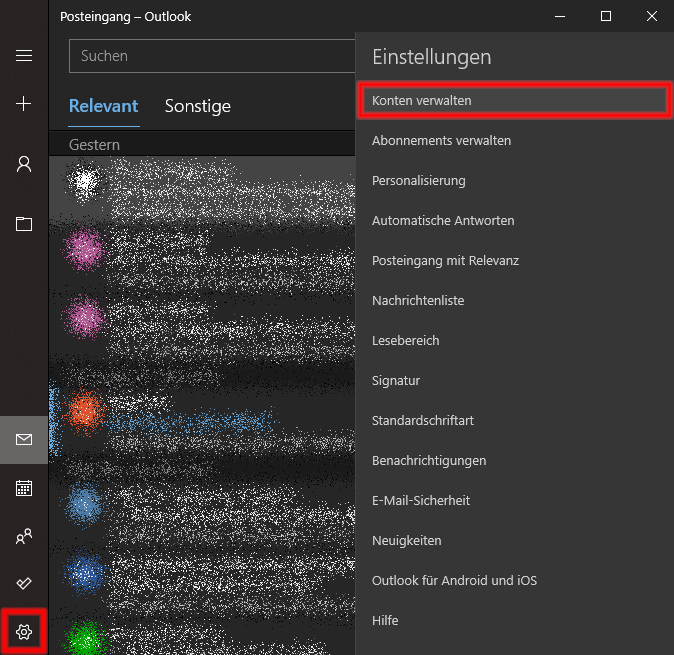Open folders via the folder icon
The image size is (674, 655).
click(24, 224)
